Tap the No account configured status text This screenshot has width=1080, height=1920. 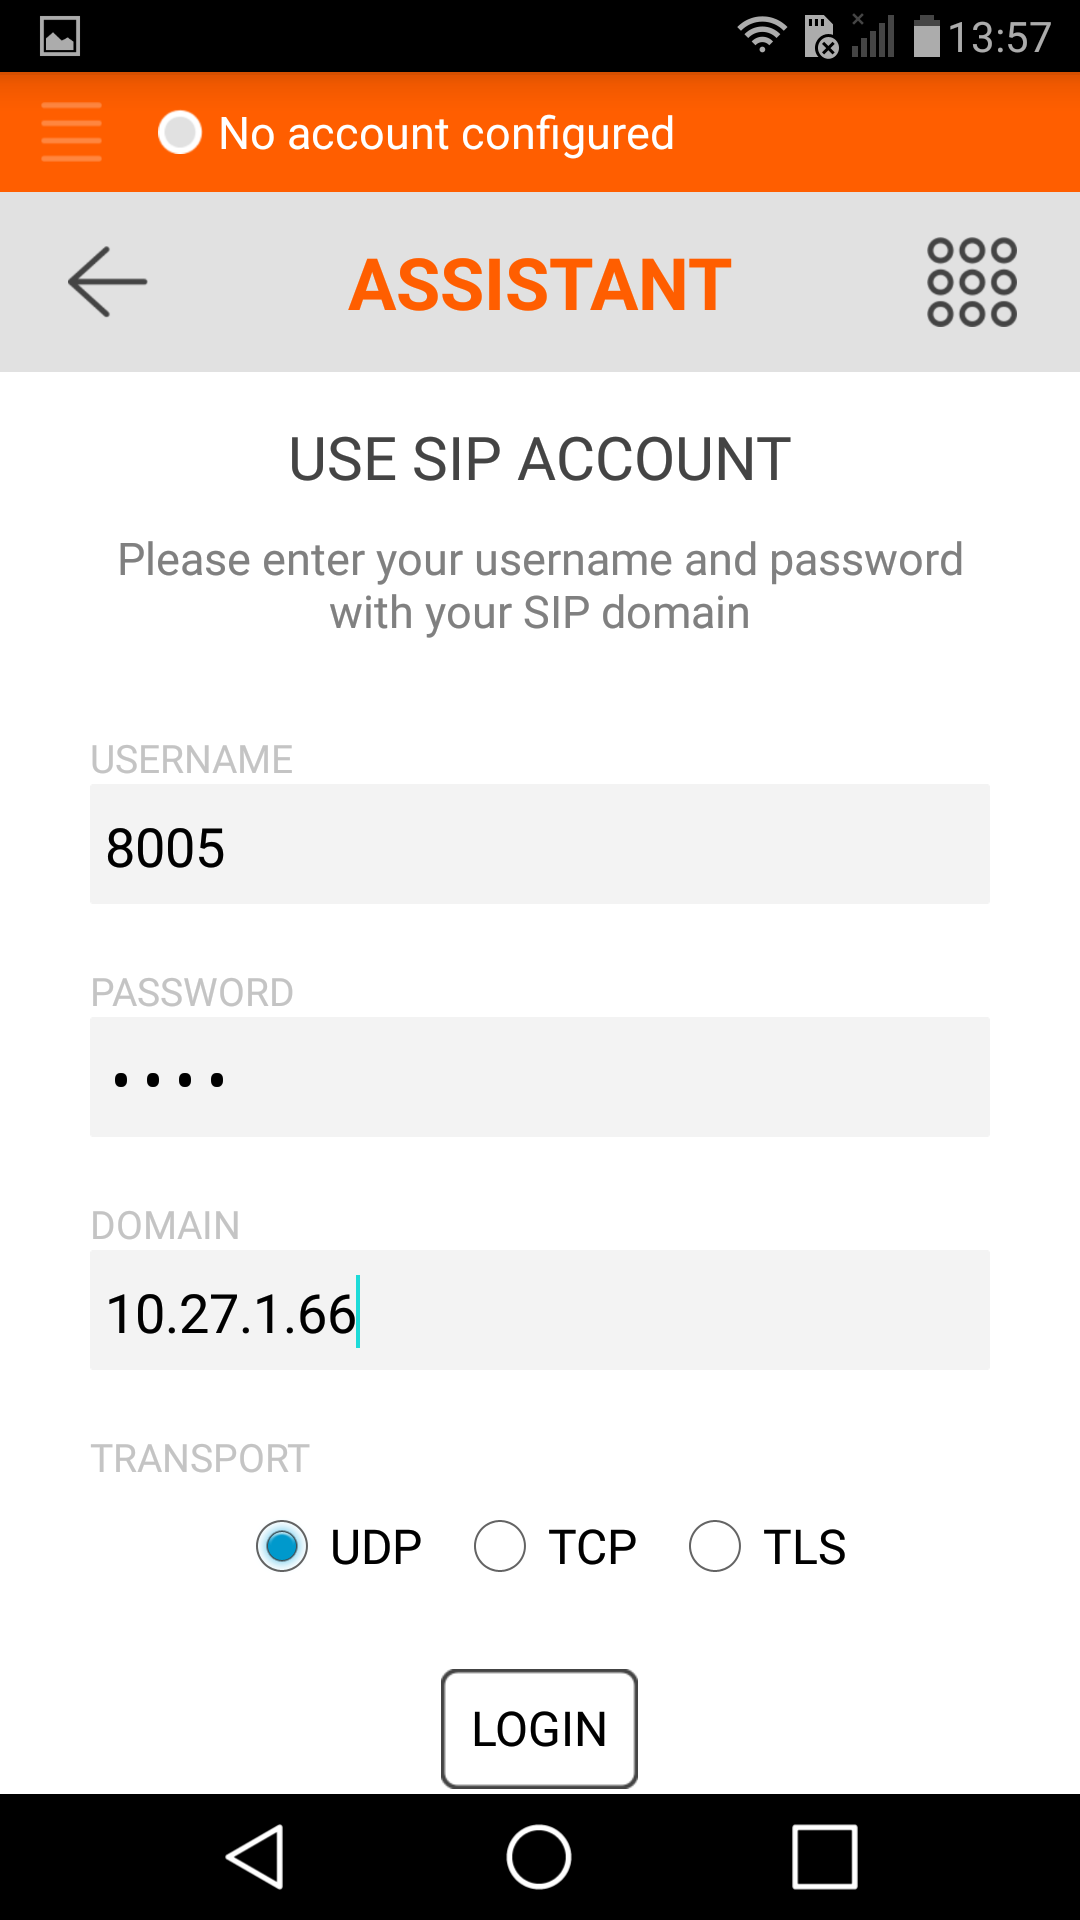coord(446,133)
